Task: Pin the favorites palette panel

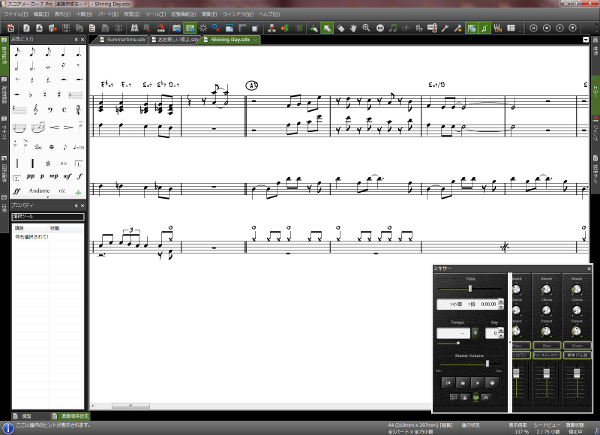Action: click(76, 39)
